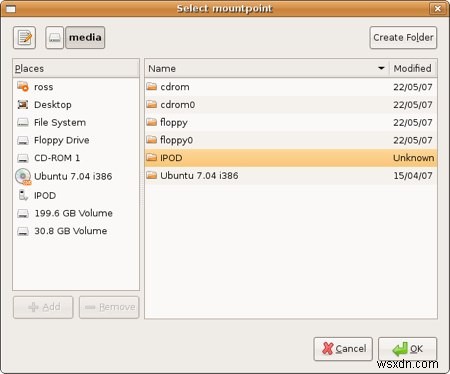The height and width of the screenshot is (374, 450).
Task: Click the disabled Add bookmark button
Action: point(43,307)
